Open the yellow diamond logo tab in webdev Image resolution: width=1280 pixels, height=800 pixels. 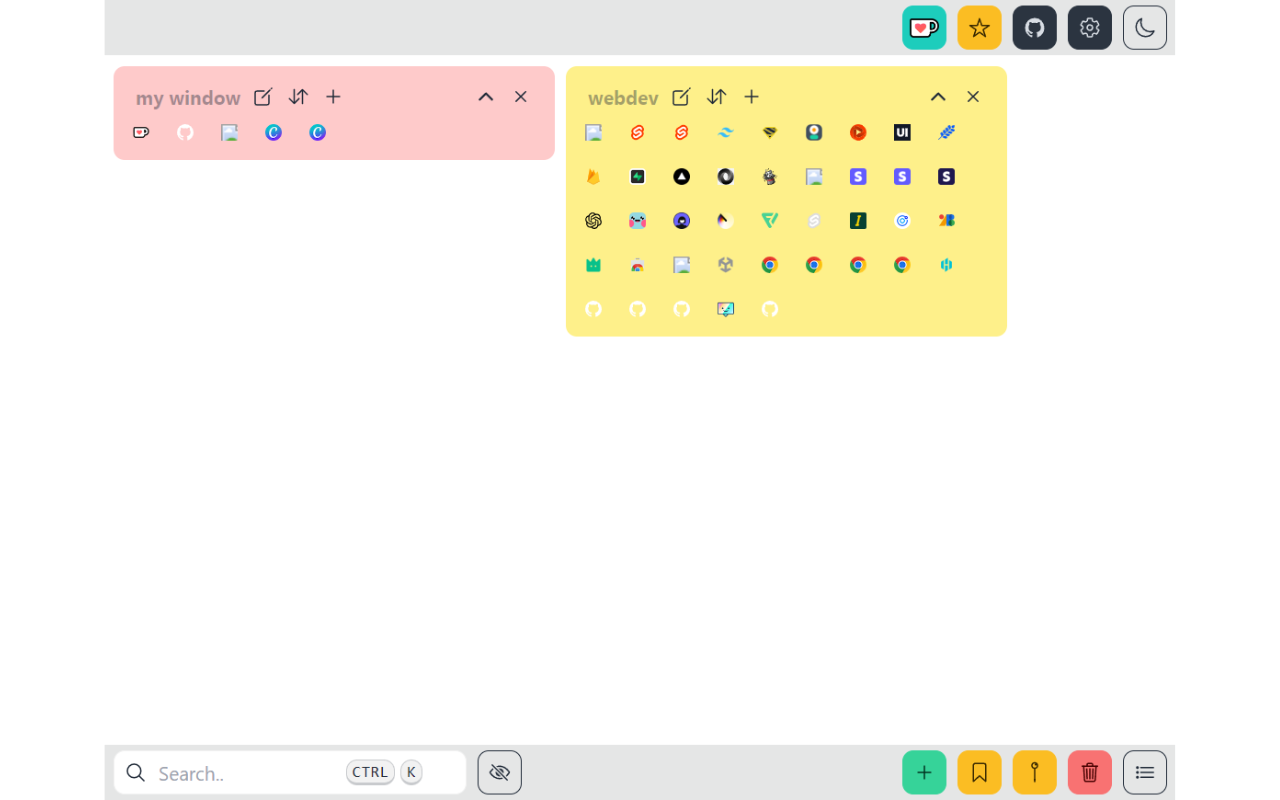click(x=770, y=132)
